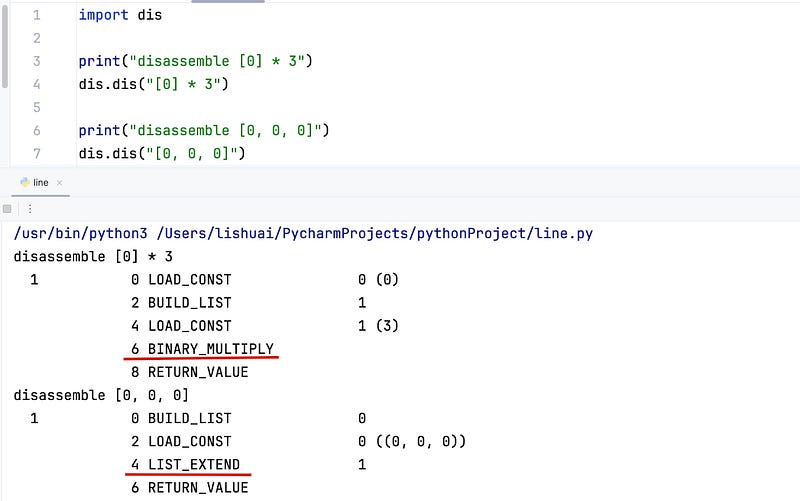Click the underlined LIST_EXTEND output text
This screenshot has width=800, height=501.
[x=194, y=464]
